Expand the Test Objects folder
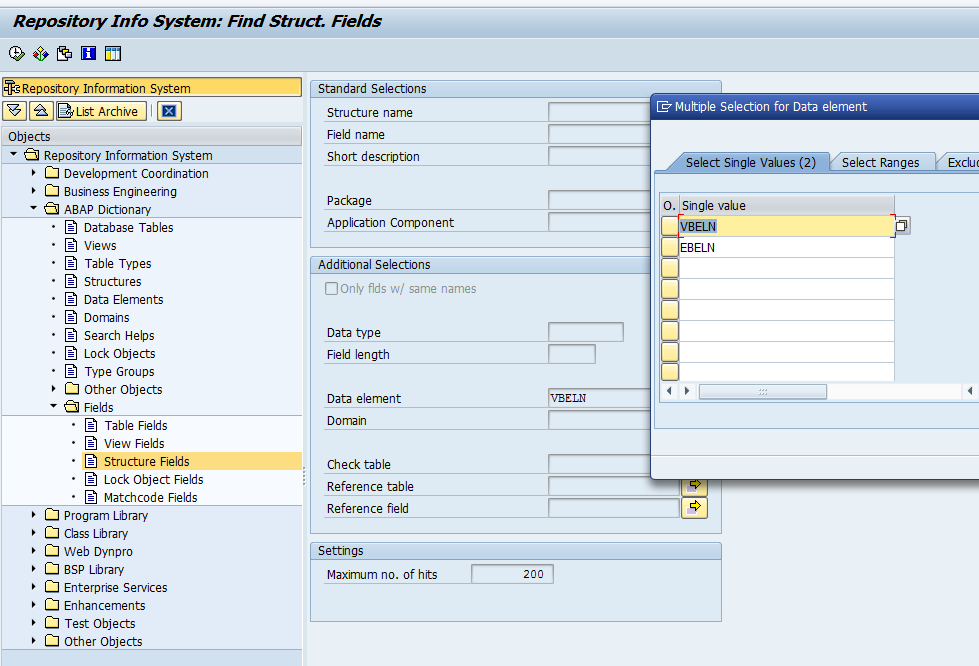The height and width of the screenshot is (666, 979). pyautogui.click(x=34, y=623)
